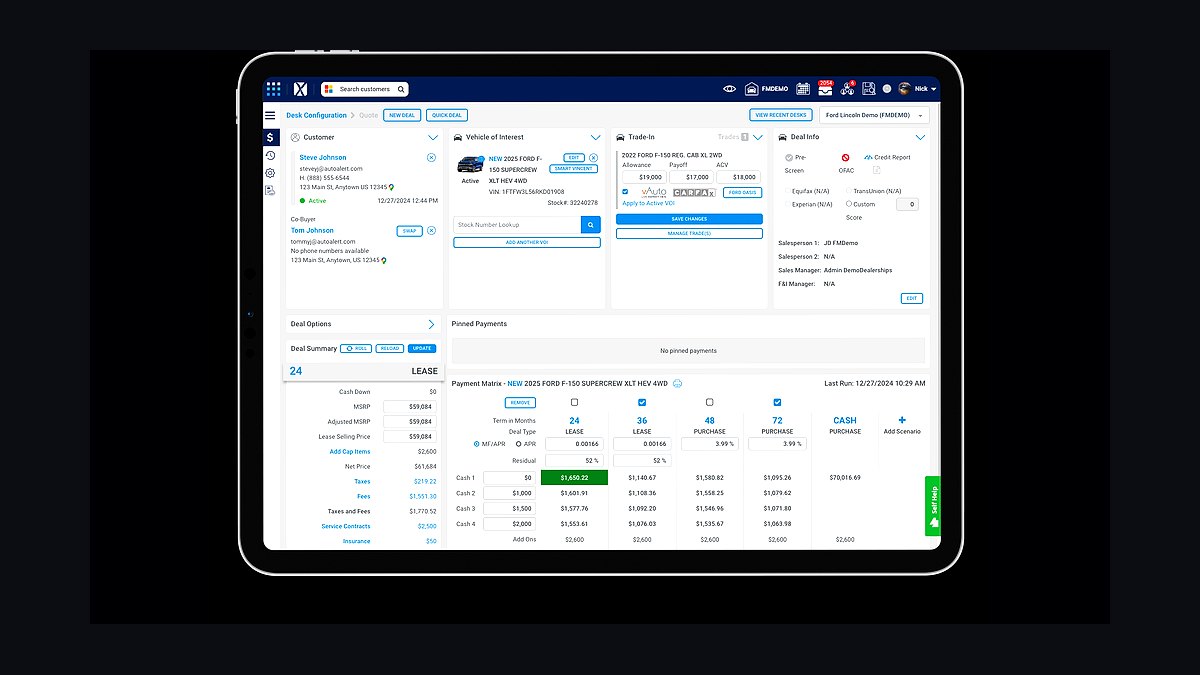The width and height of the screenshot is (1200, 675).
Task: Click the Quote breadcrumb item
Action: [x=368, y=115]
